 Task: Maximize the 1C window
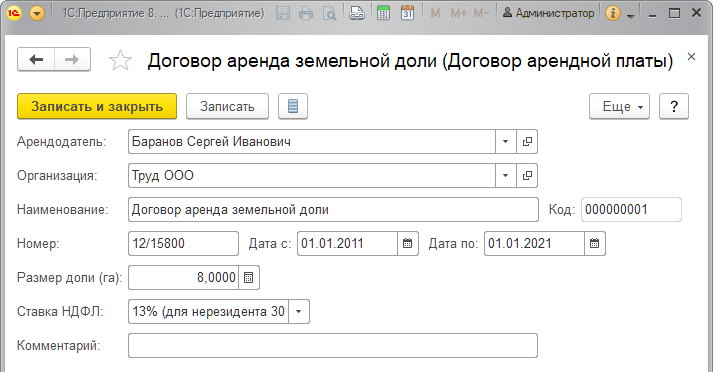click(x=674, y=14)
